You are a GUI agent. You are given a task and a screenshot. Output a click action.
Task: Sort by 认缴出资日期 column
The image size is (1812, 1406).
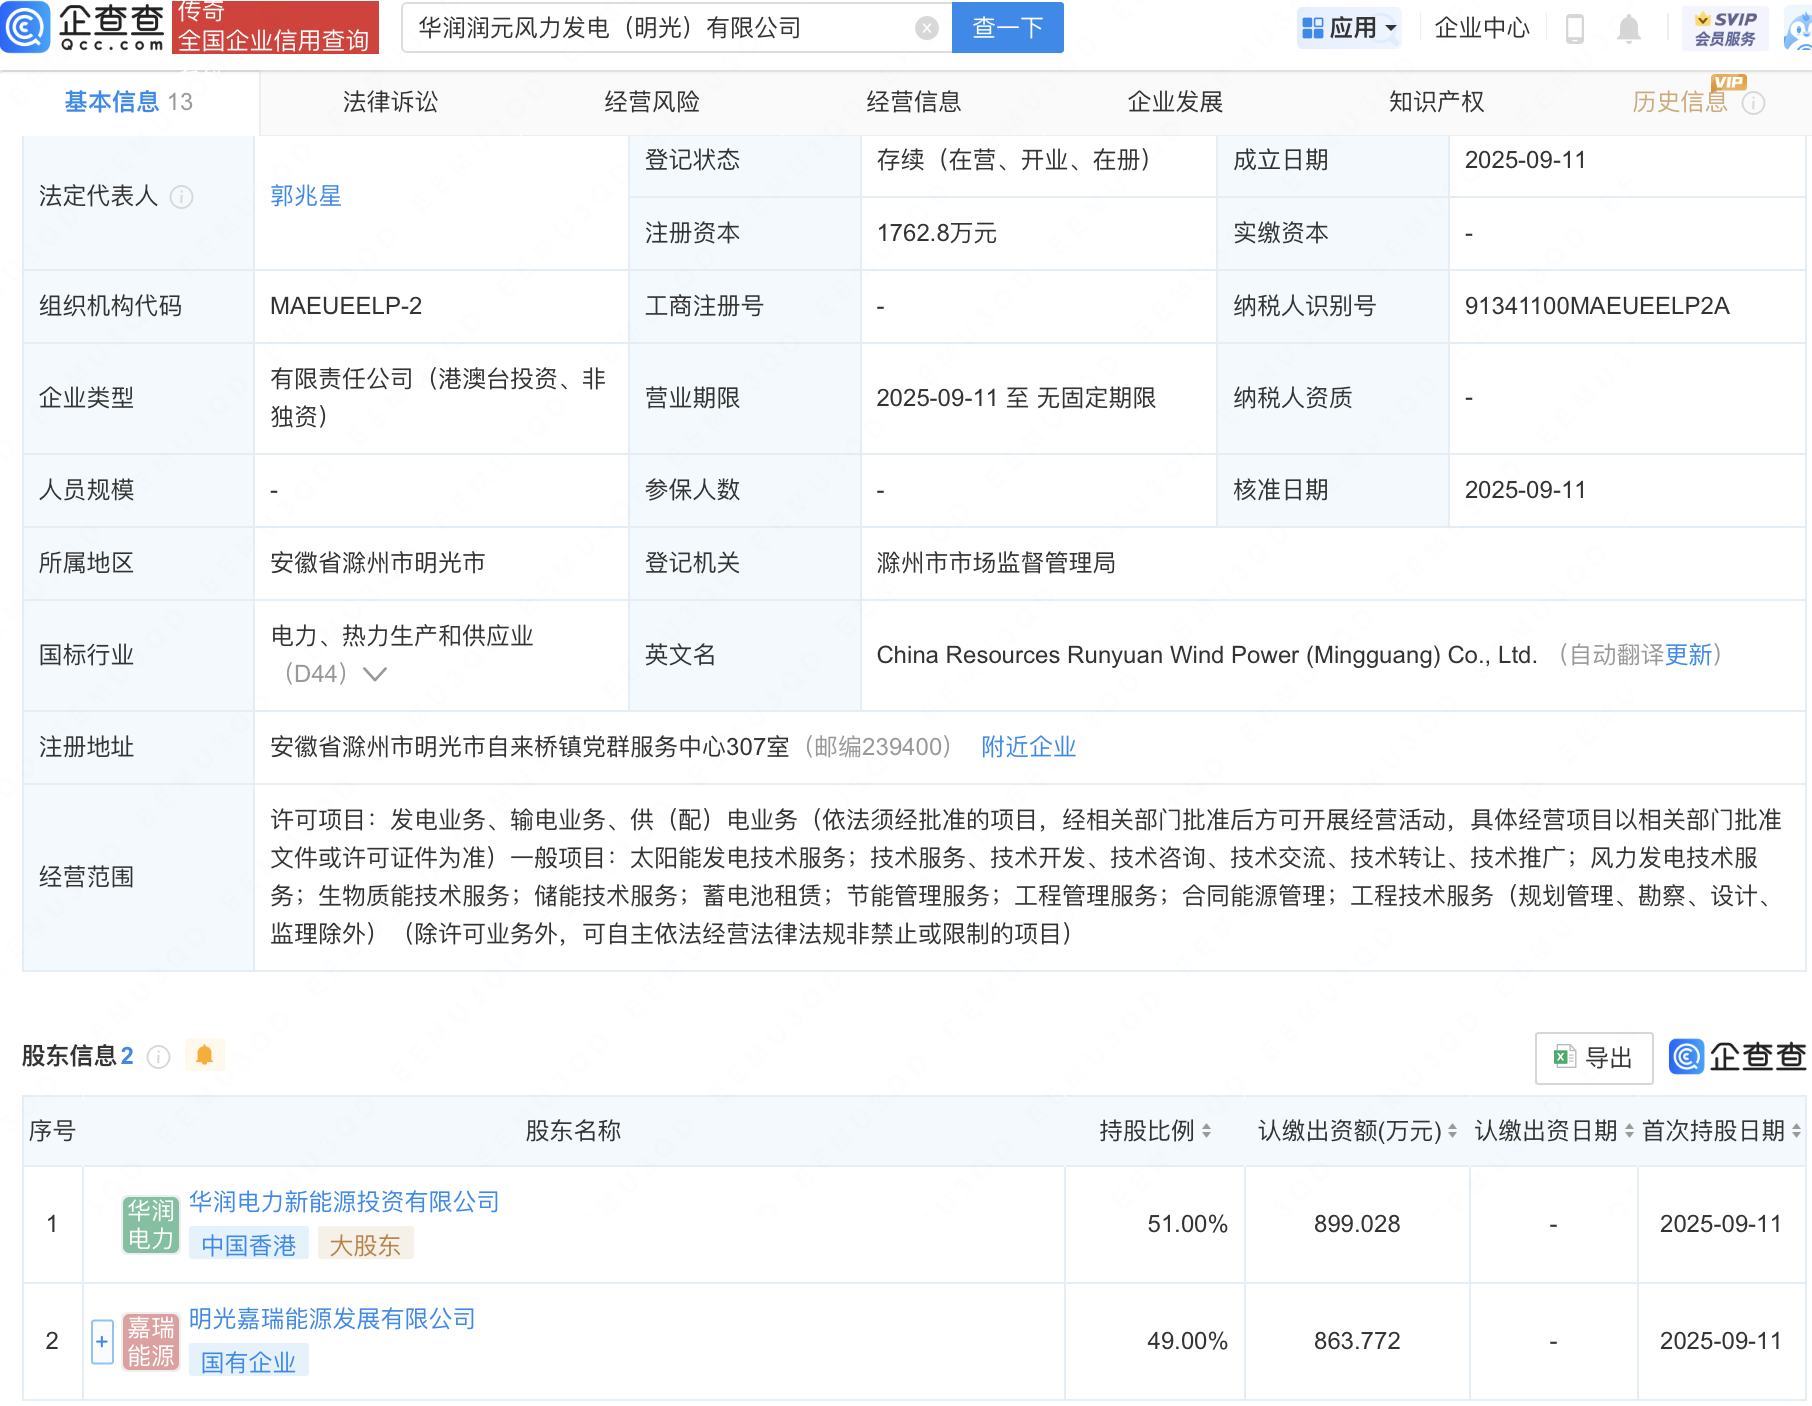[x=1629, y=1131]
